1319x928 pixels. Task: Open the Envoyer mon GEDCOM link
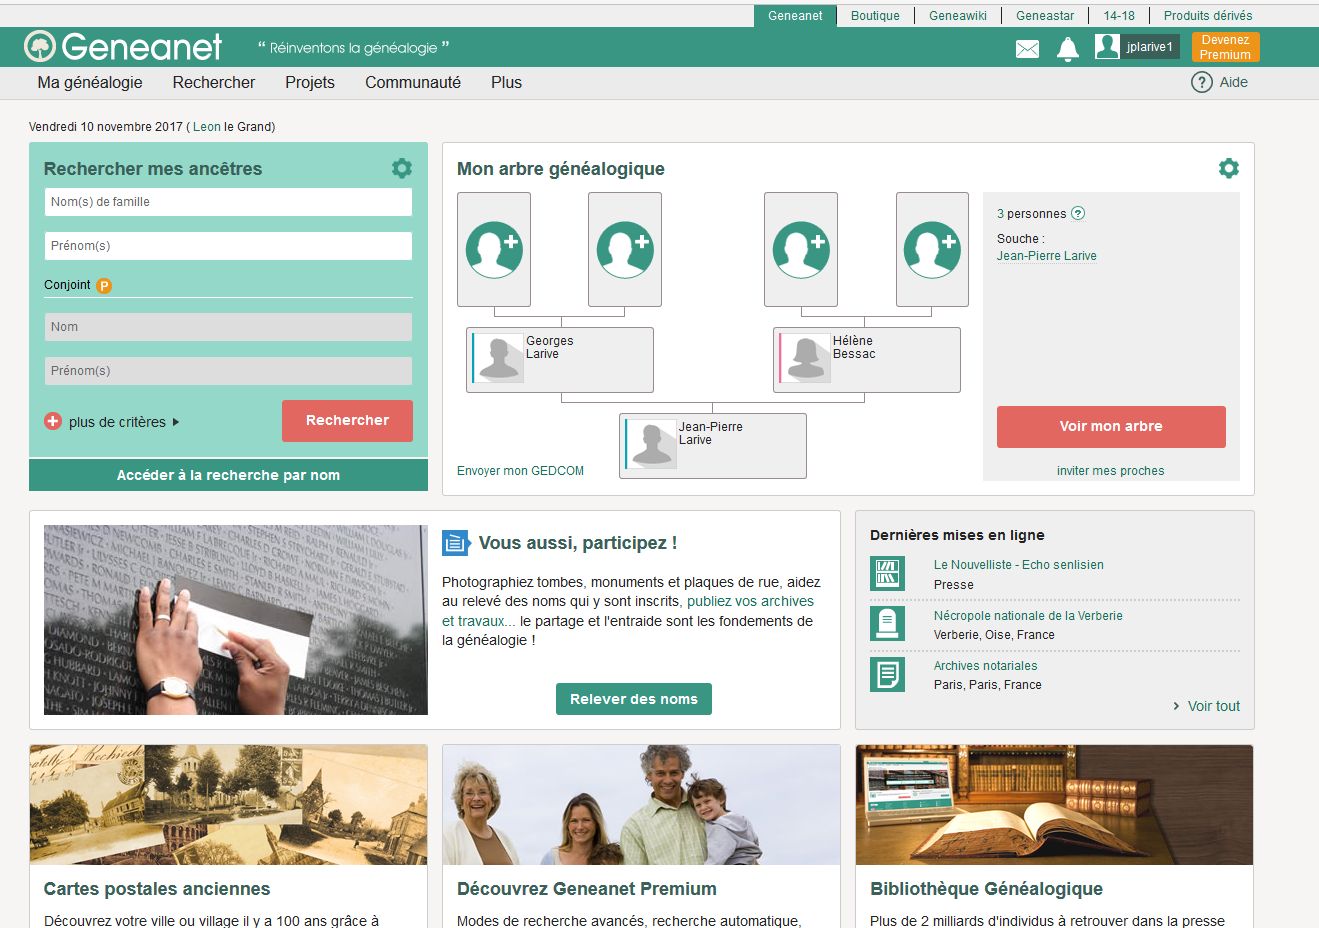[x=520, y=471]
